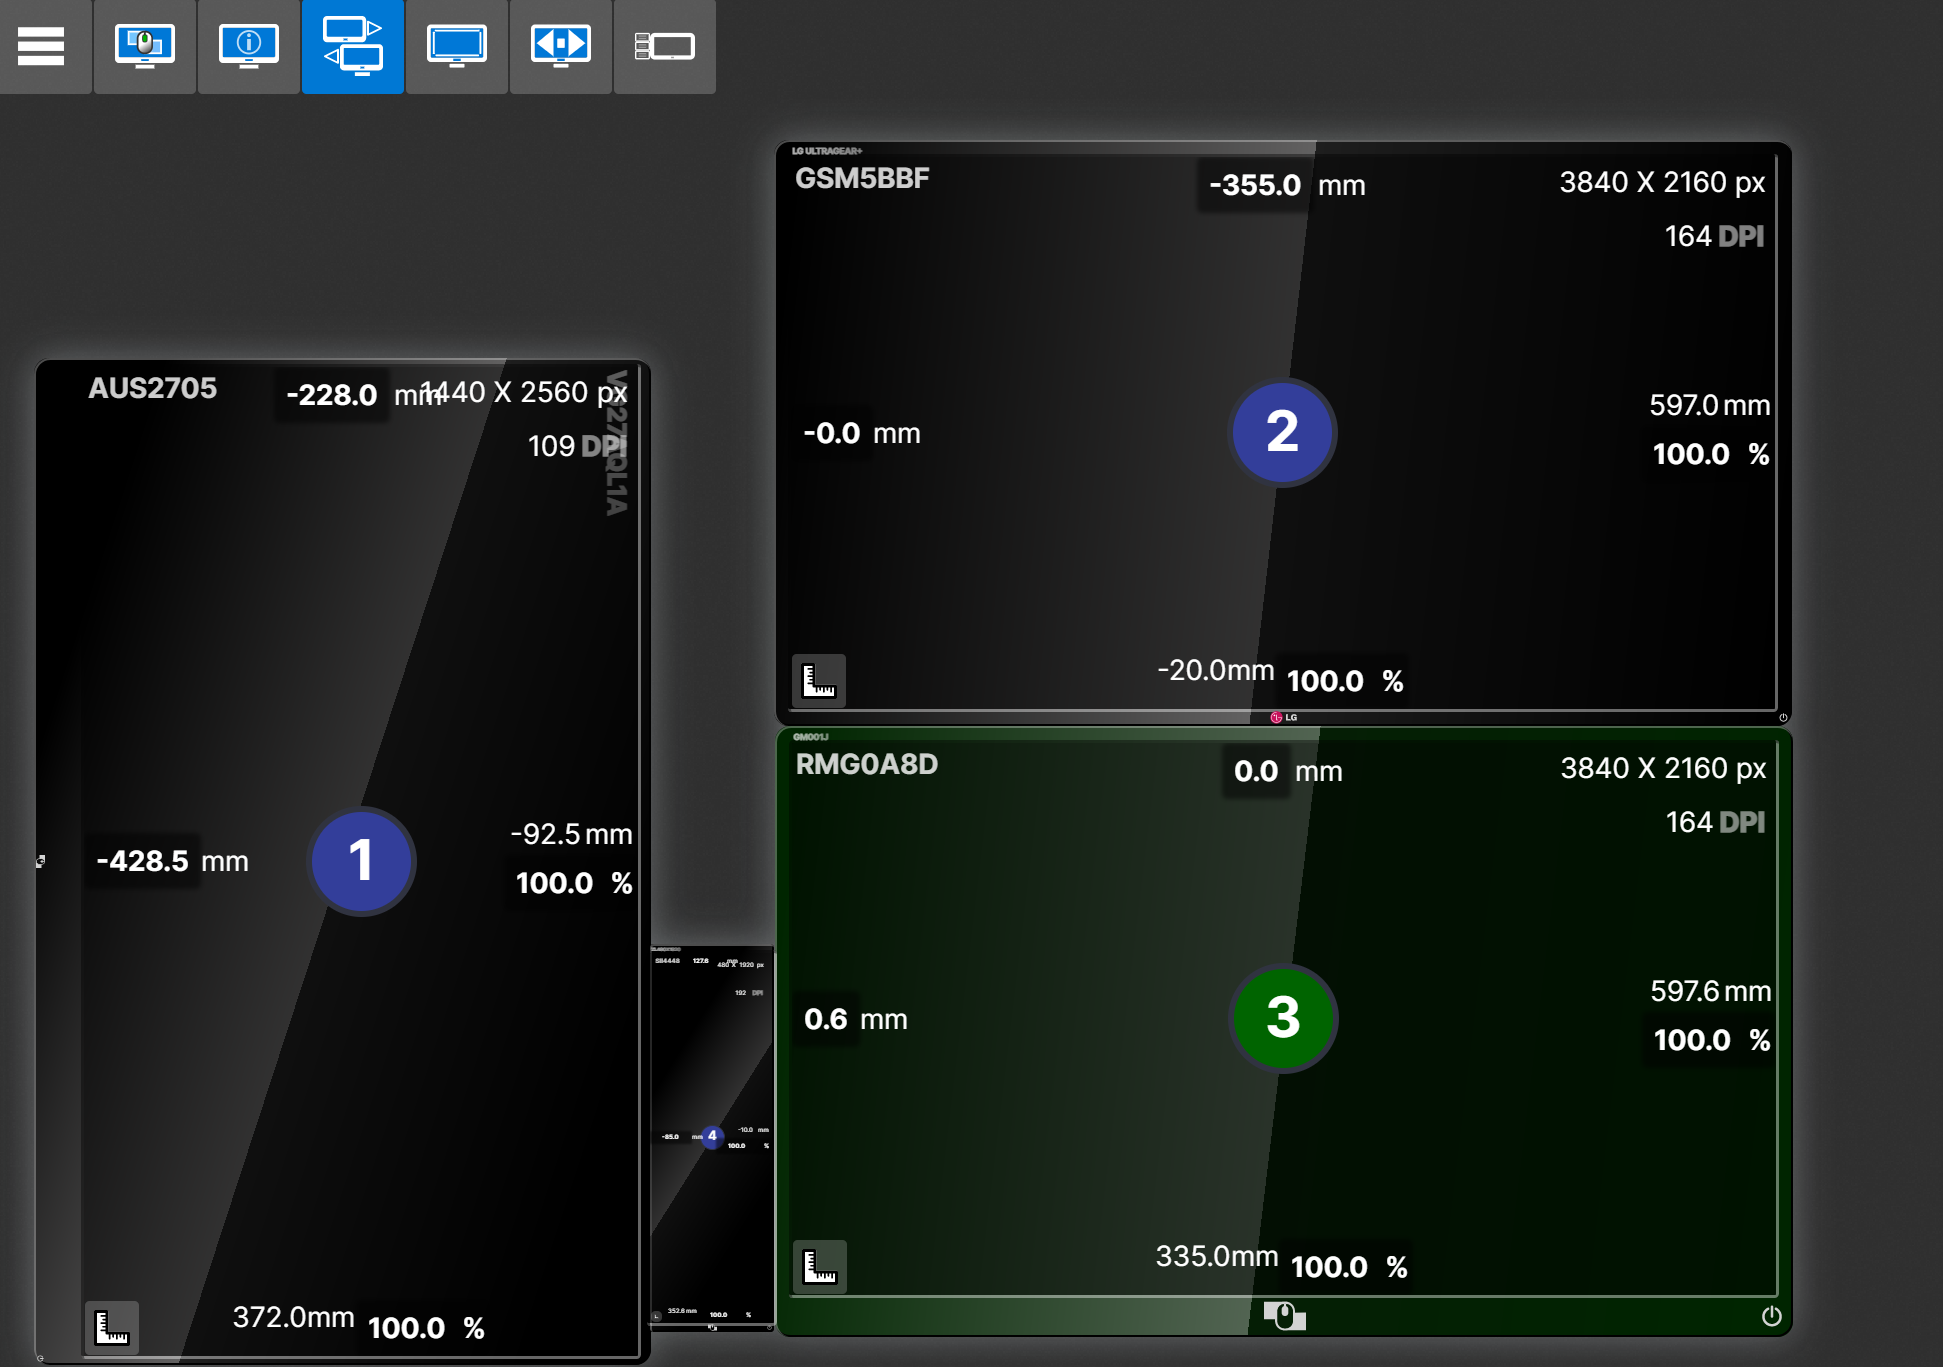Screen dimensions: 1943x1367
Task: Click the ruler icon on monitor AUS2705
Action: (111, 1328)
